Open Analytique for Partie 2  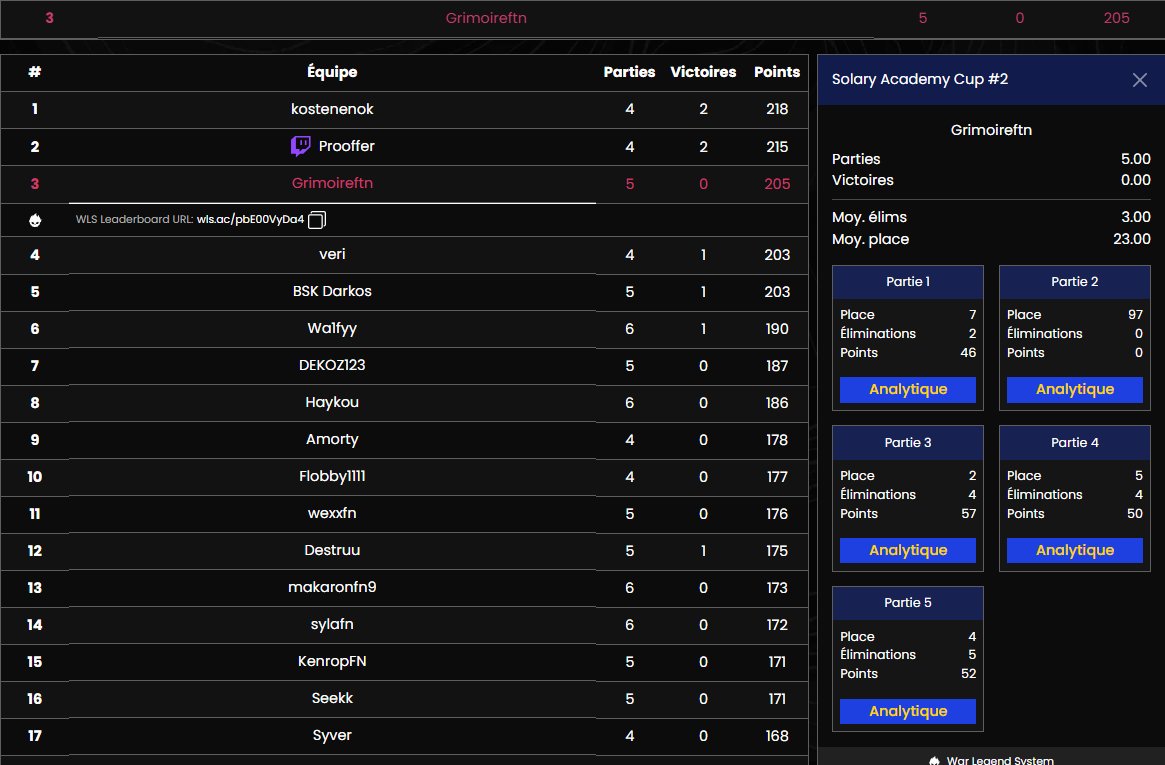click(1074, 389)
